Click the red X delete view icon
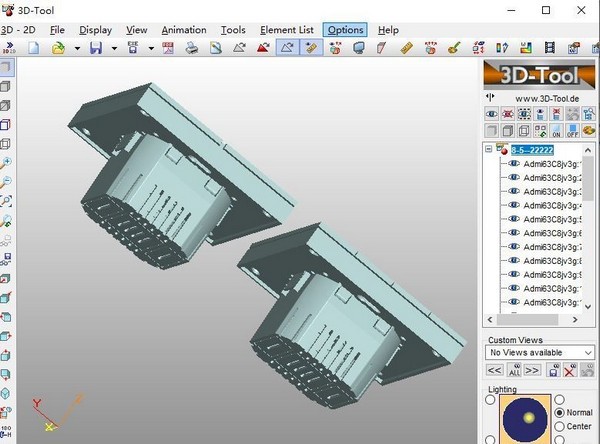The image size is (600, 444). click(570, 370)
